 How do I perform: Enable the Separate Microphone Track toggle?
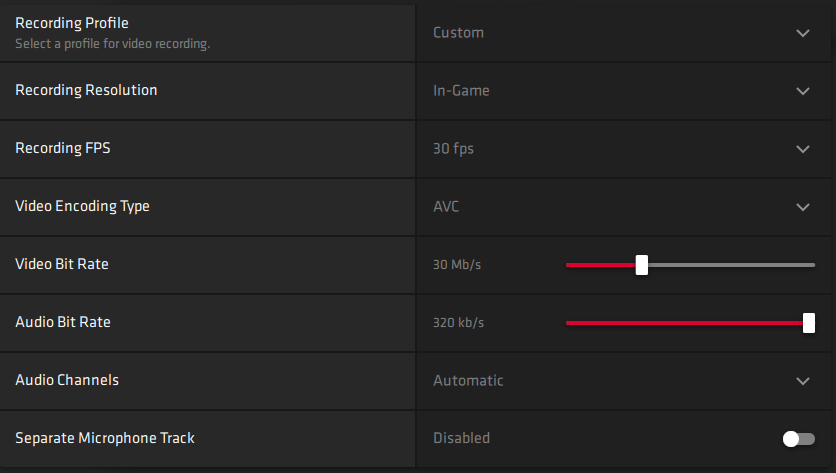799,439
